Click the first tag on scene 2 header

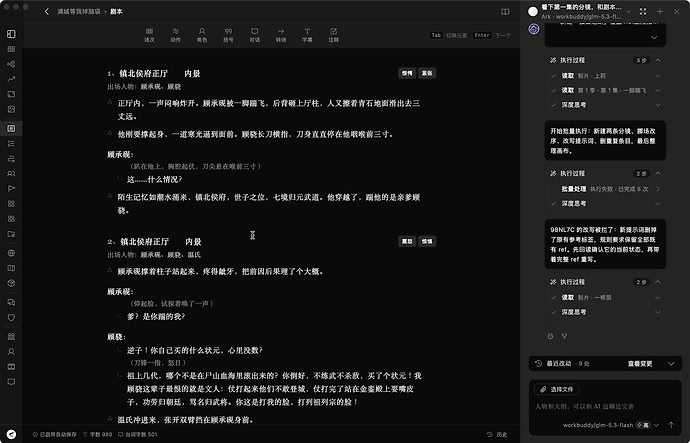tap(407, 241)
